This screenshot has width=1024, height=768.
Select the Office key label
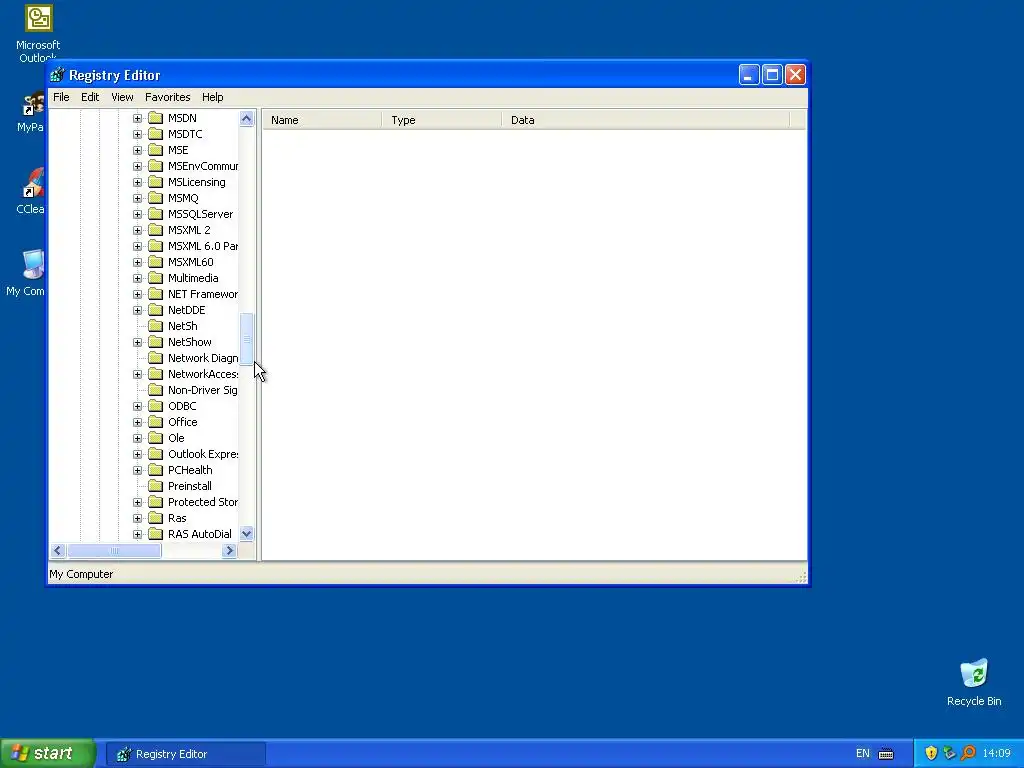pyautogui.click(x=183, y=422)
